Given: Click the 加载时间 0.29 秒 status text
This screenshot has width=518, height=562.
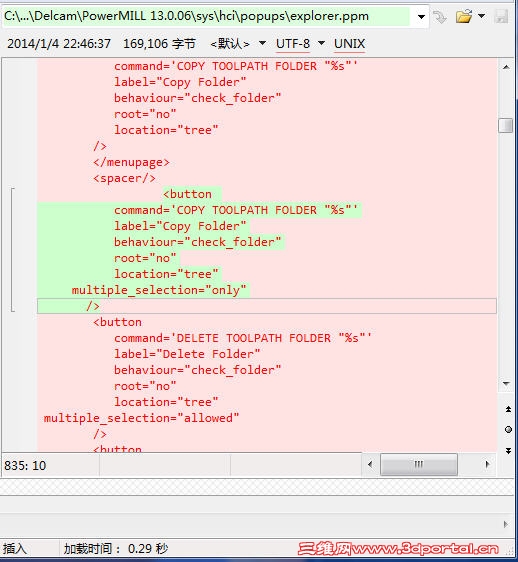Looking at the screenshot, I should click(116, 548).
